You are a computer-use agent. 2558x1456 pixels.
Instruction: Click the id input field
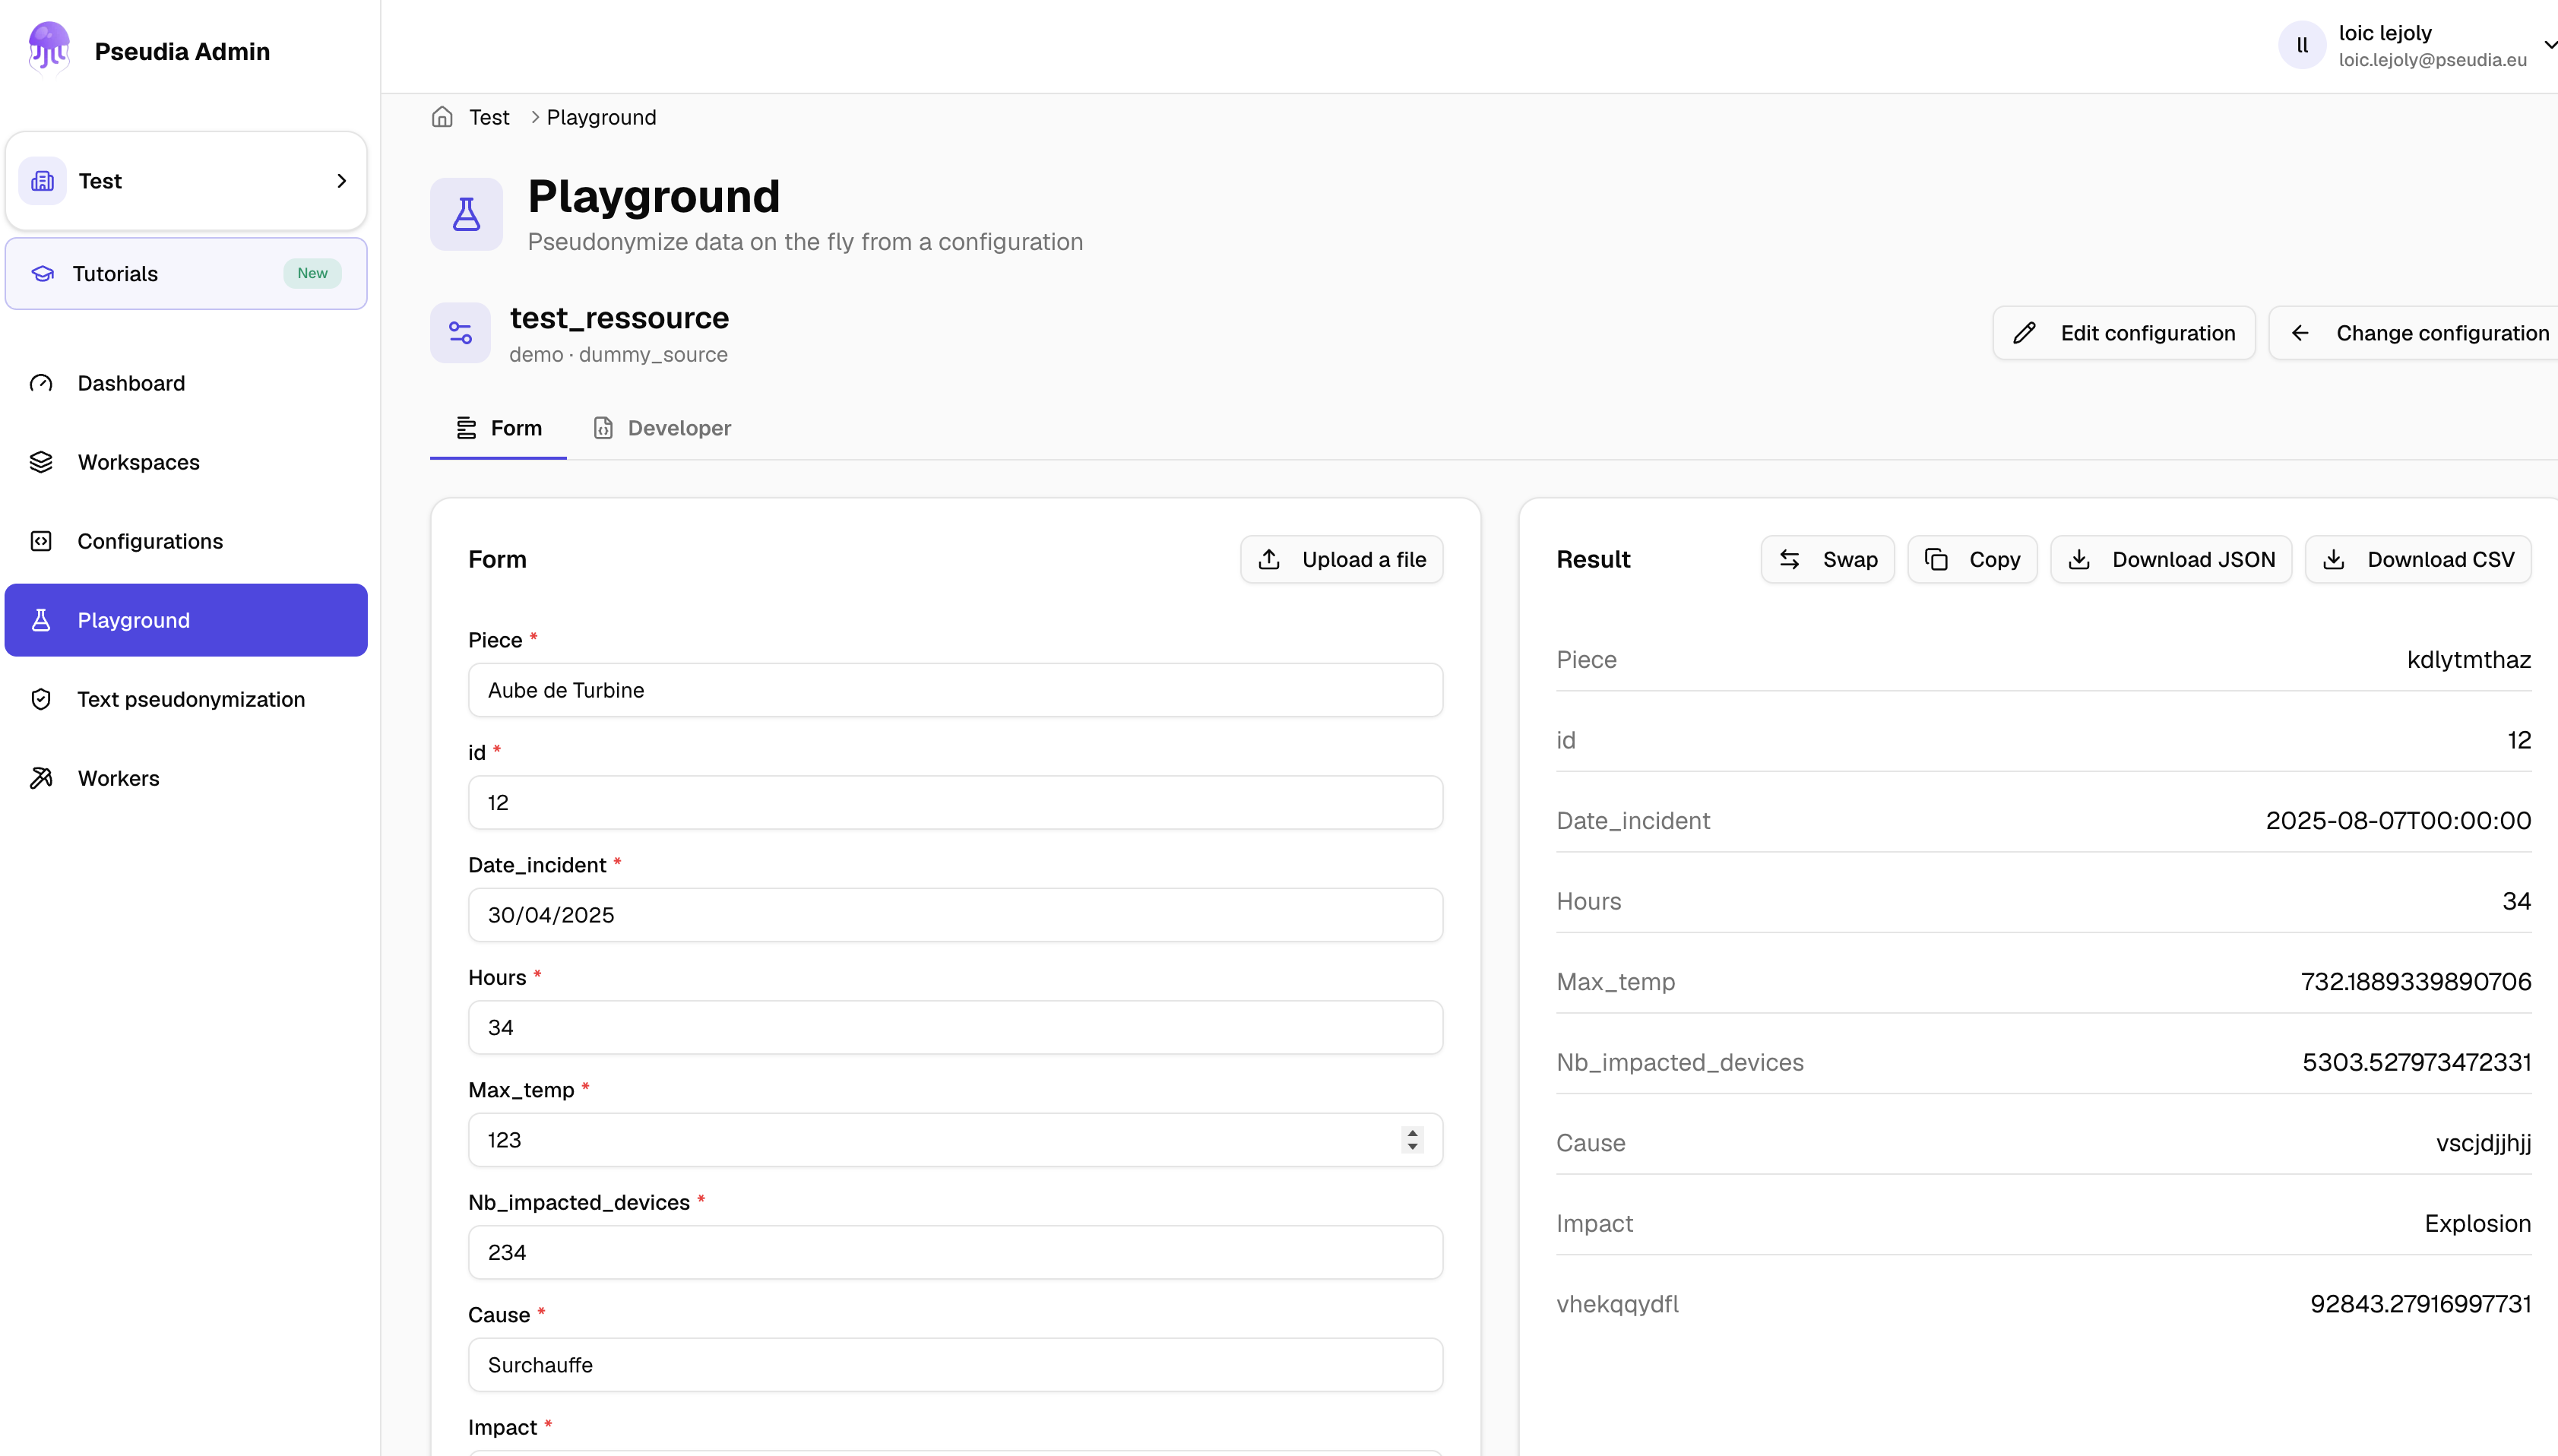click(x=955, y=802)
